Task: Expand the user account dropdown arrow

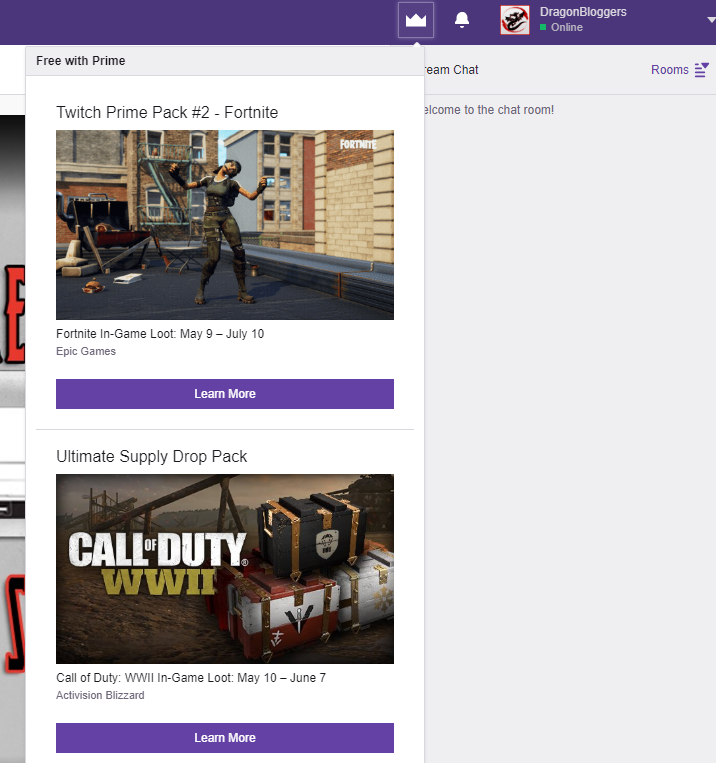Action: coord(711,20)
